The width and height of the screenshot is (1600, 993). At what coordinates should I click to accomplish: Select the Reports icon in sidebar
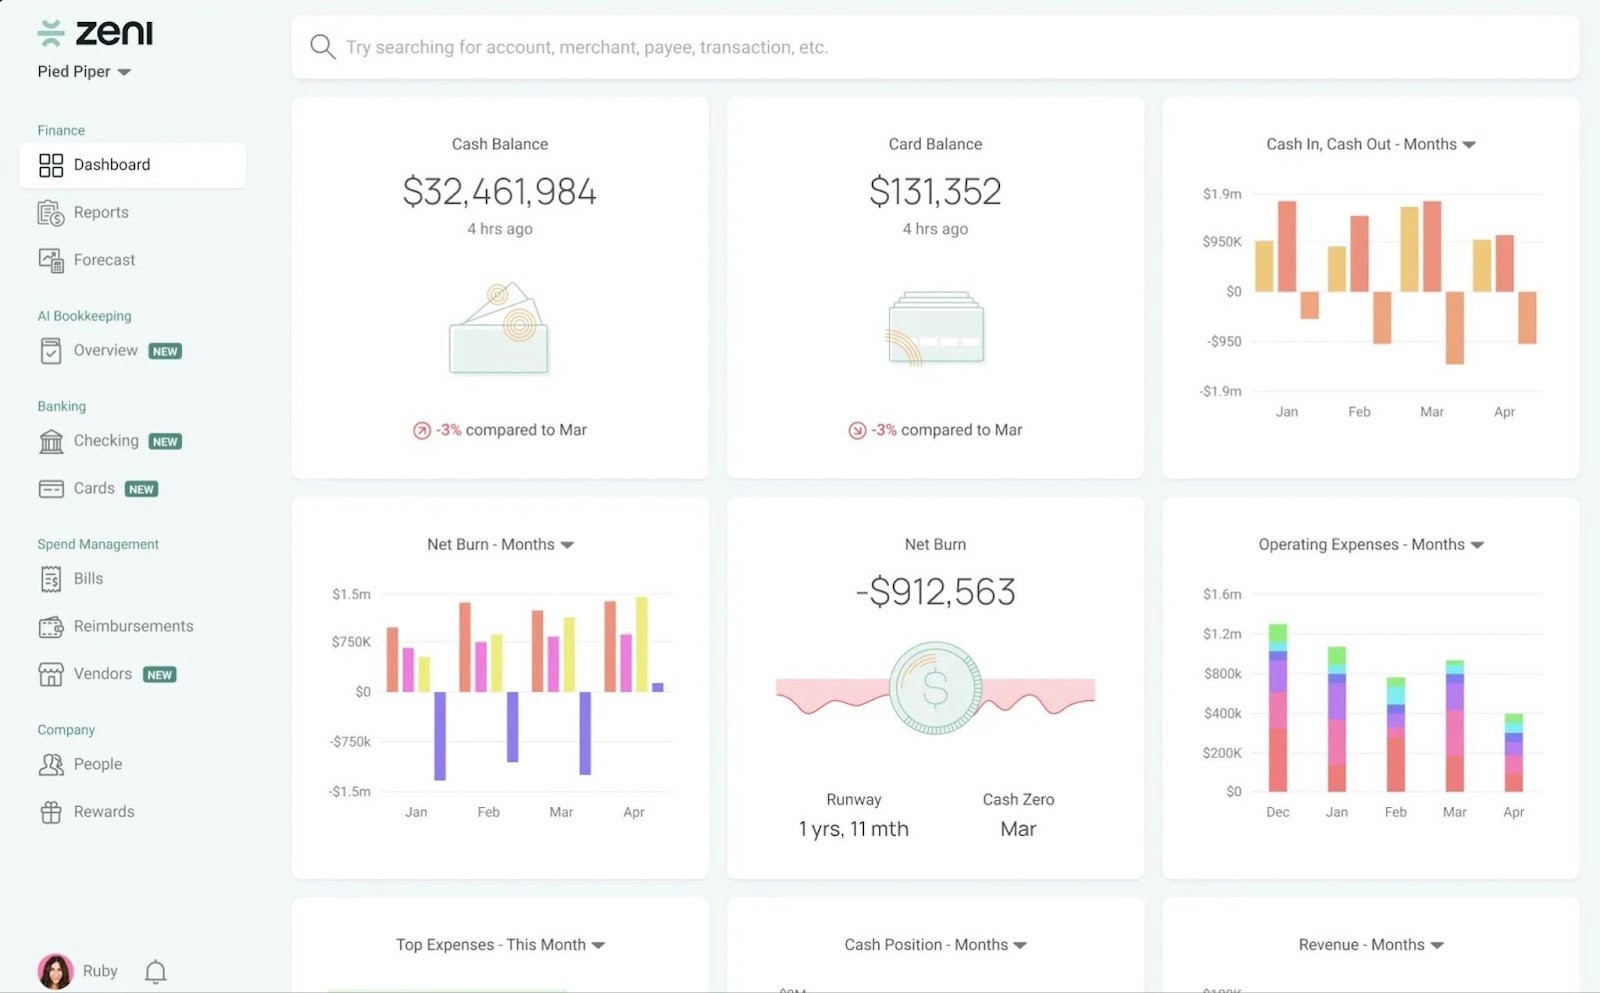pos(51,212)
